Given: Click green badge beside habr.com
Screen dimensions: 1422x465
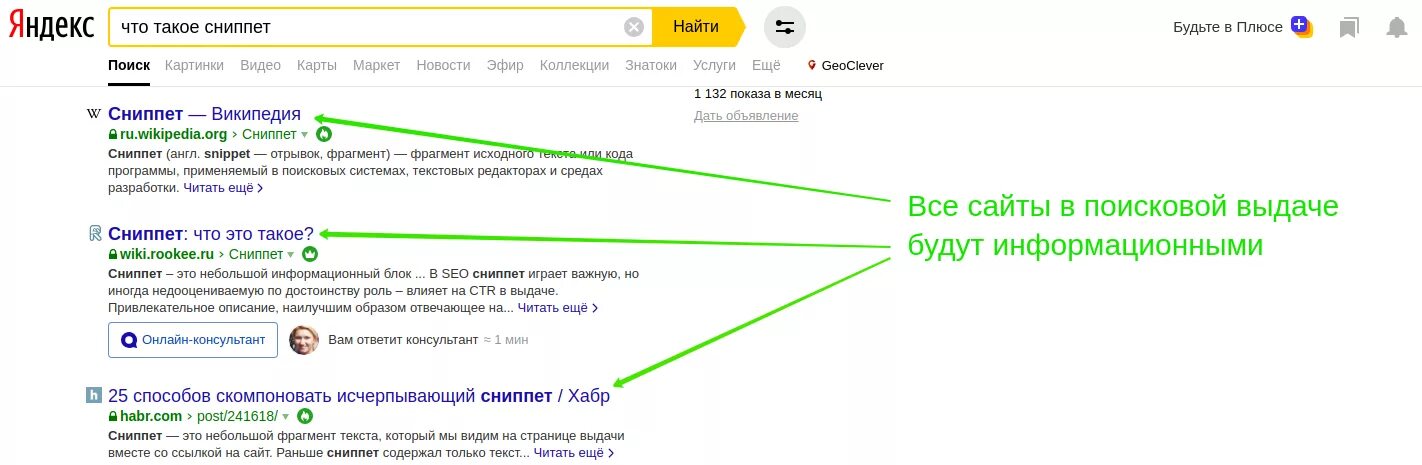Looking at the screenshot, I should 306,416.
